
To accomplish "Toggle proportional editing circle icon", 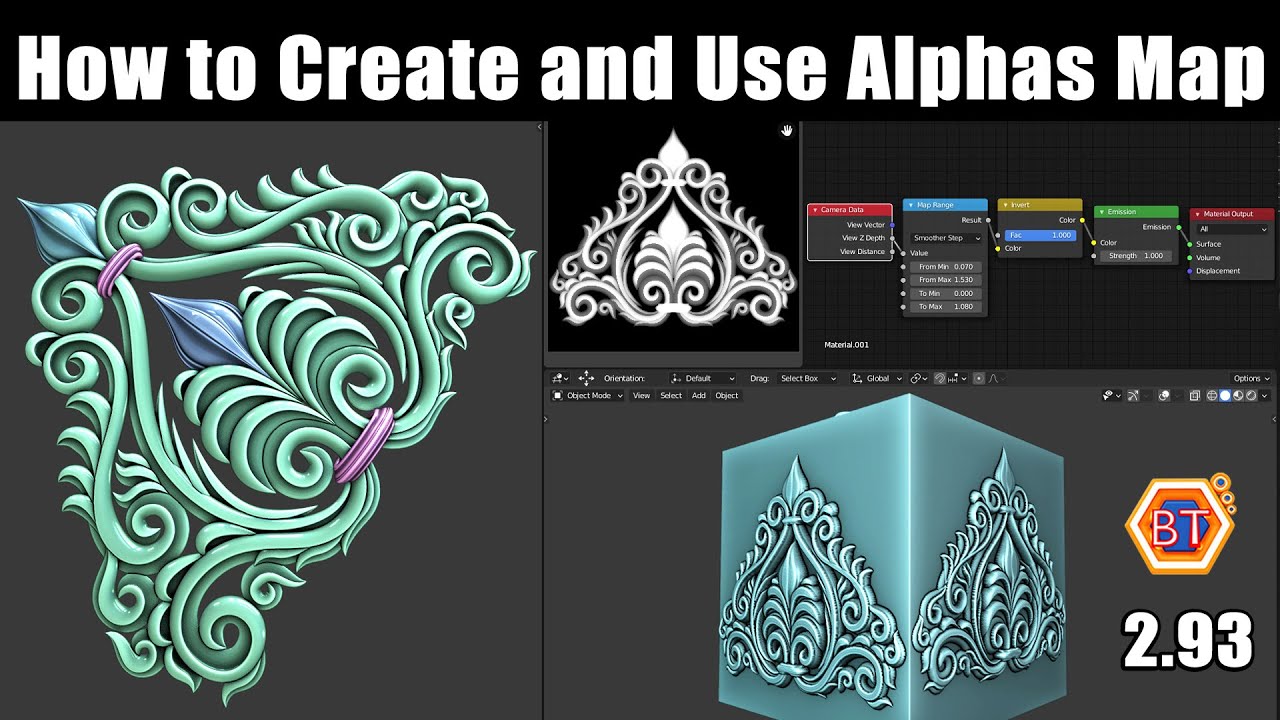I will click(x=978, y=378).
